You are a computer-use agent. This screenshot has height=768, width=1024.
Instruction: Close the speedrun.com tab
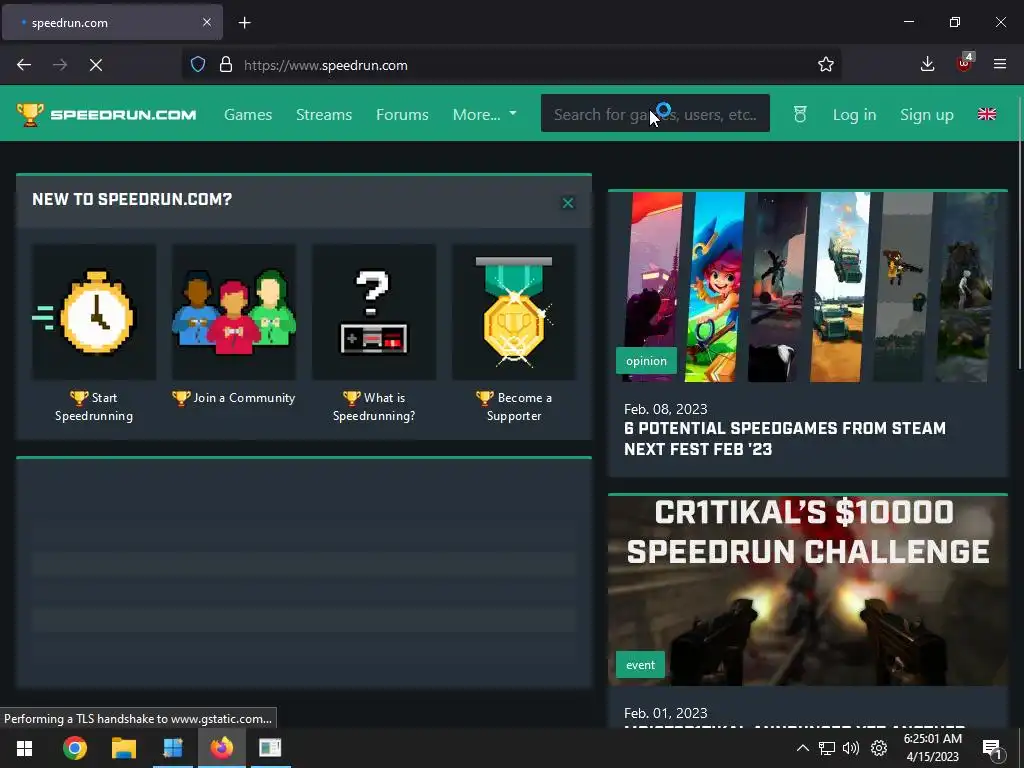pyautogui.click(x=206, y=22)
